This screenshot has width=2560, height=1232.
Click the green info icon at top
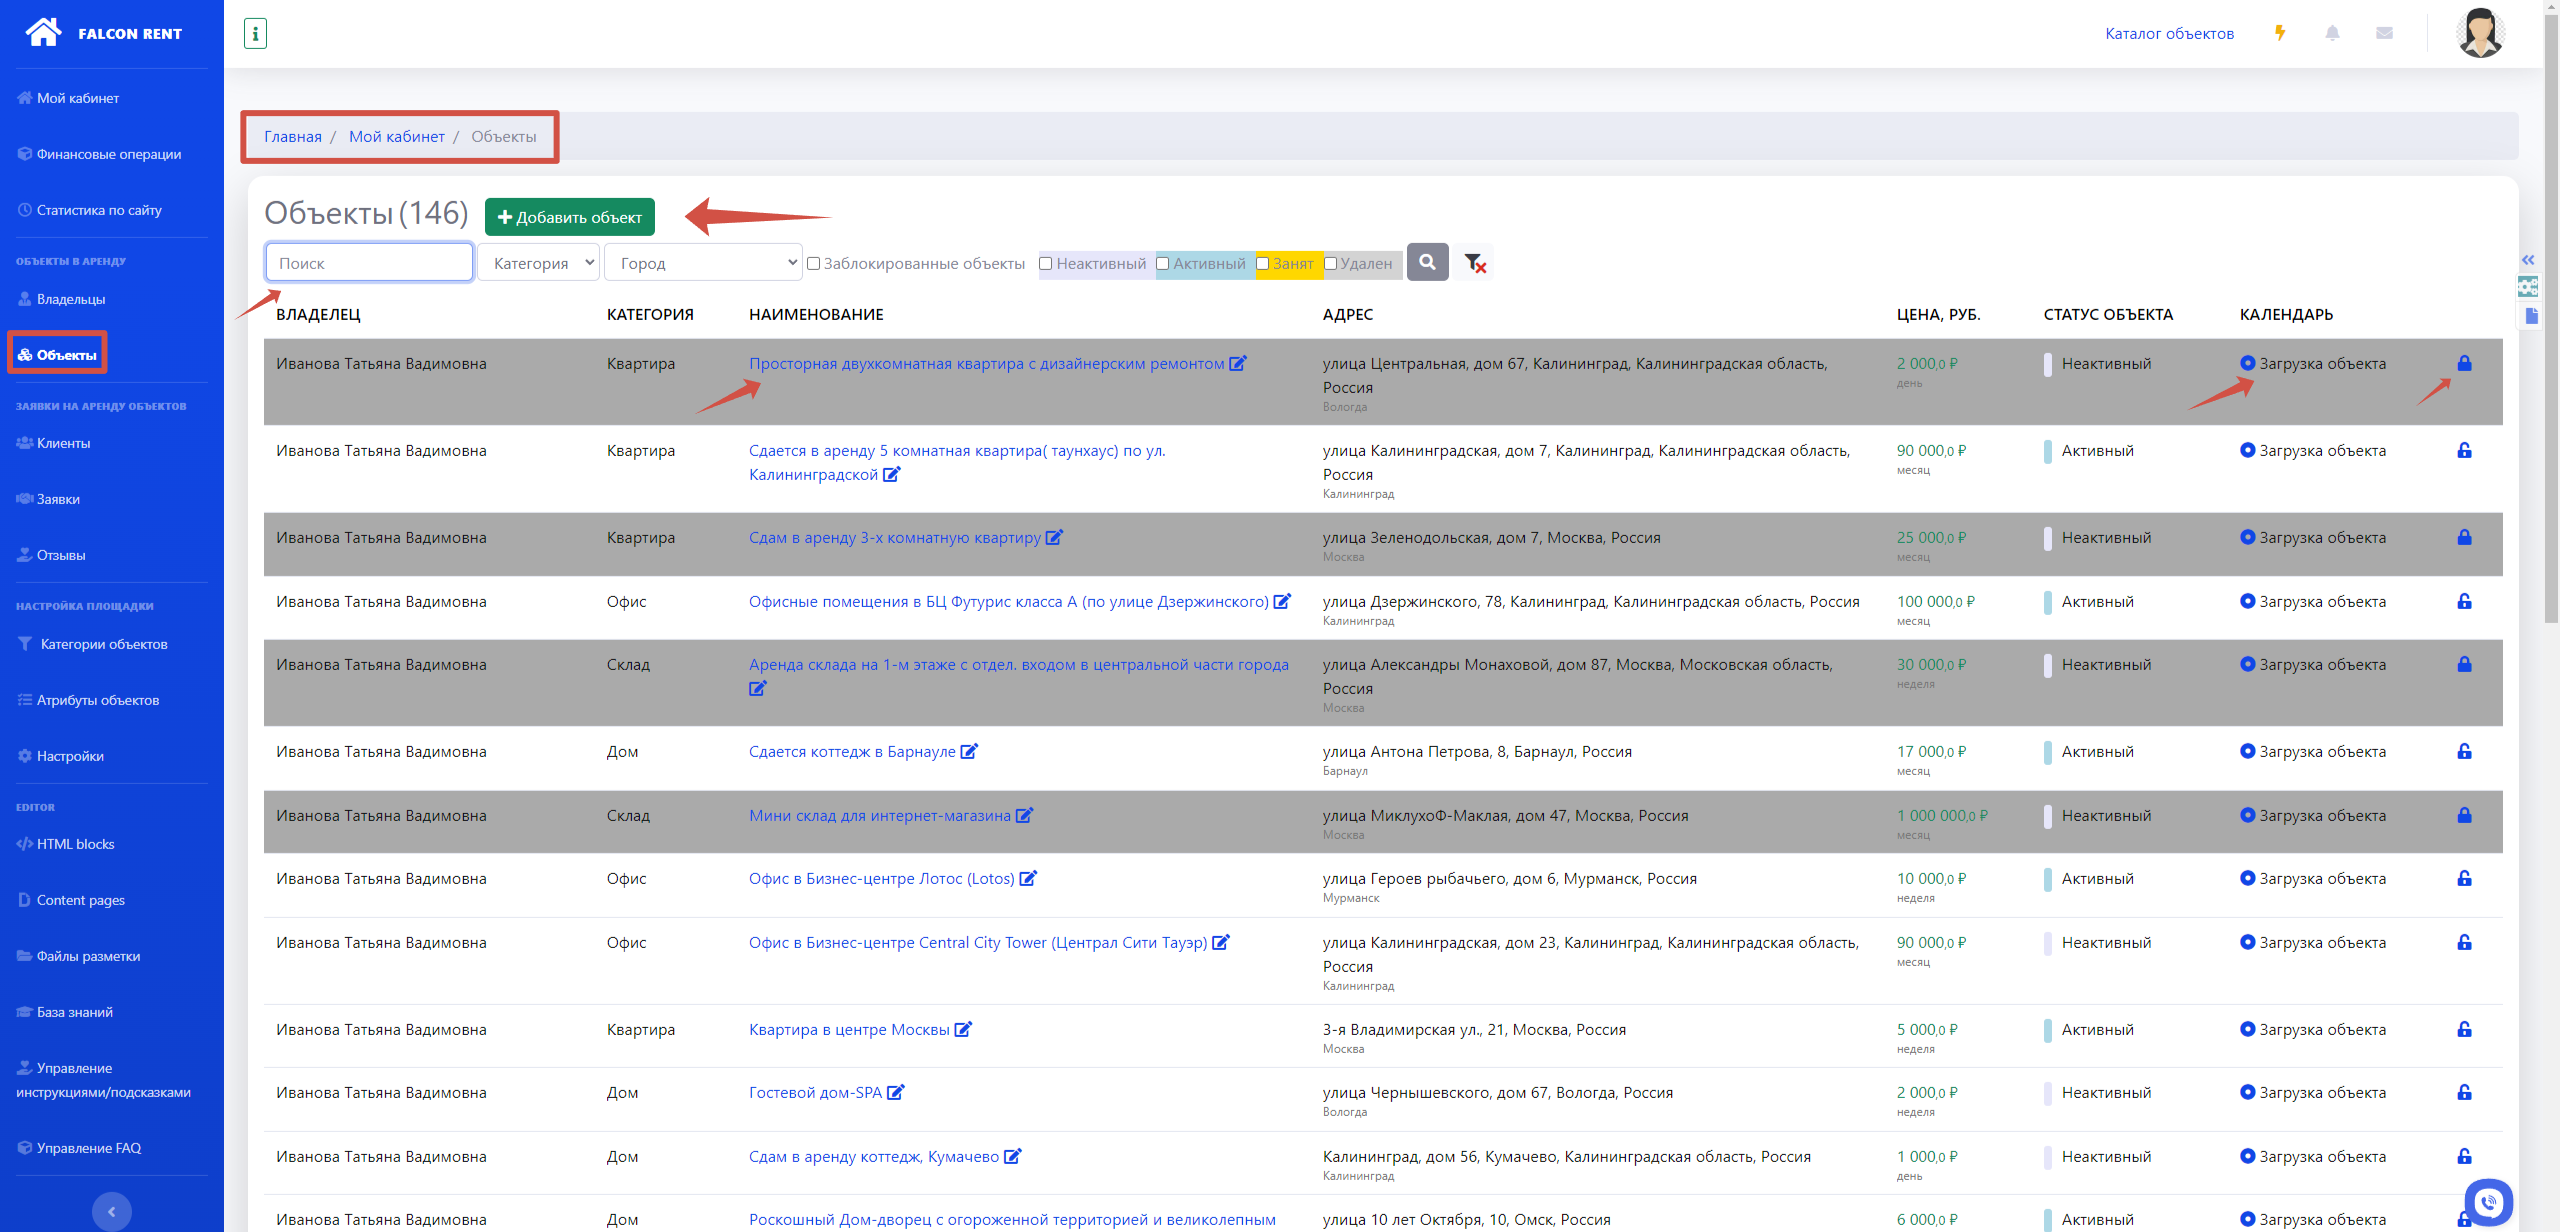click(x=255, y=33)
